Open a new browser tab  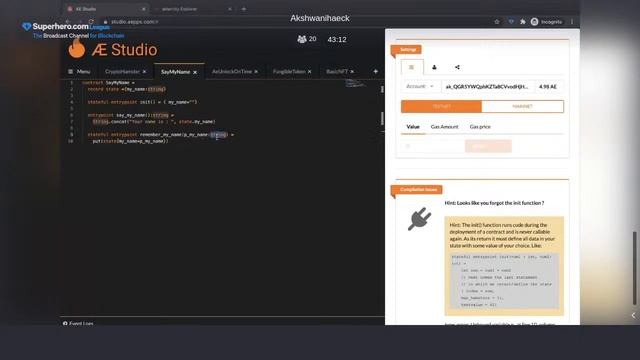[x=244, y=9]
